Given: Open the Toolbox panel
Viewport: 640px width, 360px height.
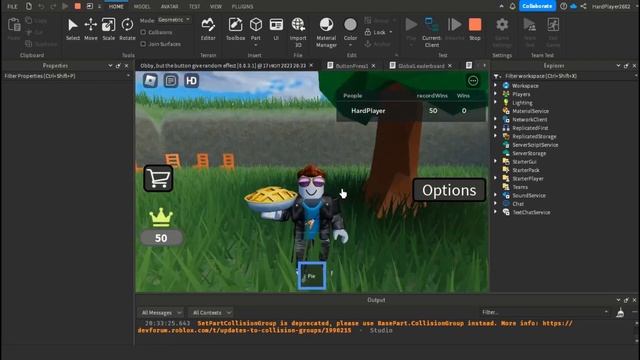Looking at the screenshot, I should [x=236, y=29].
